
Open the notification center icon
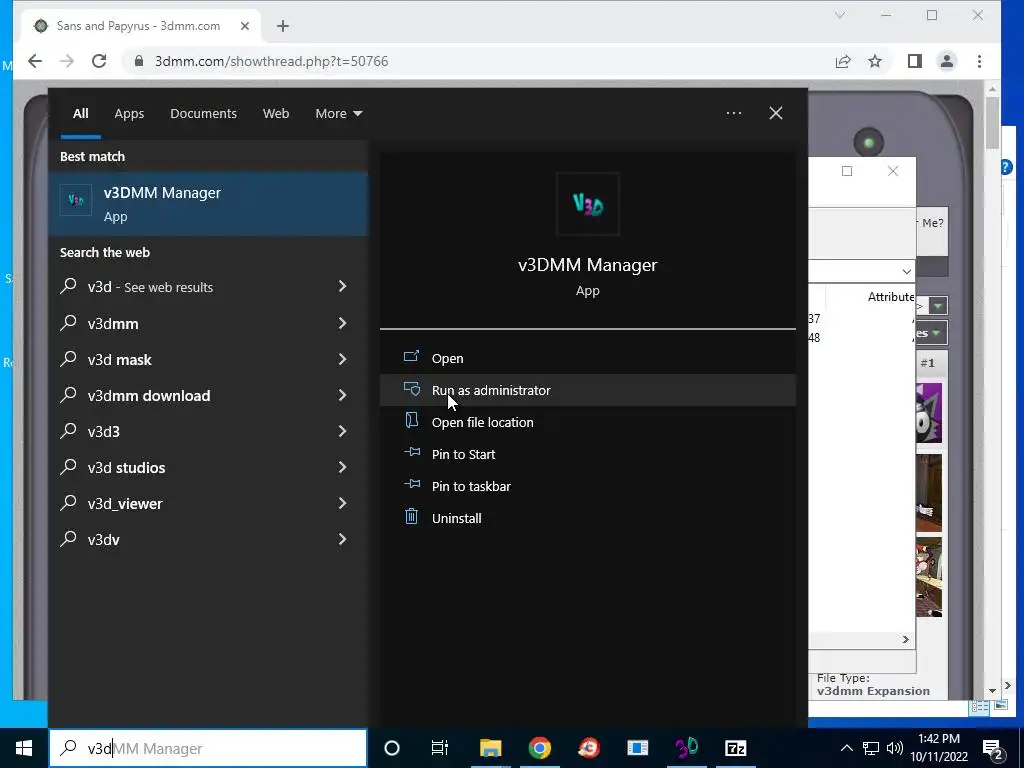click(x=993, y=748)
